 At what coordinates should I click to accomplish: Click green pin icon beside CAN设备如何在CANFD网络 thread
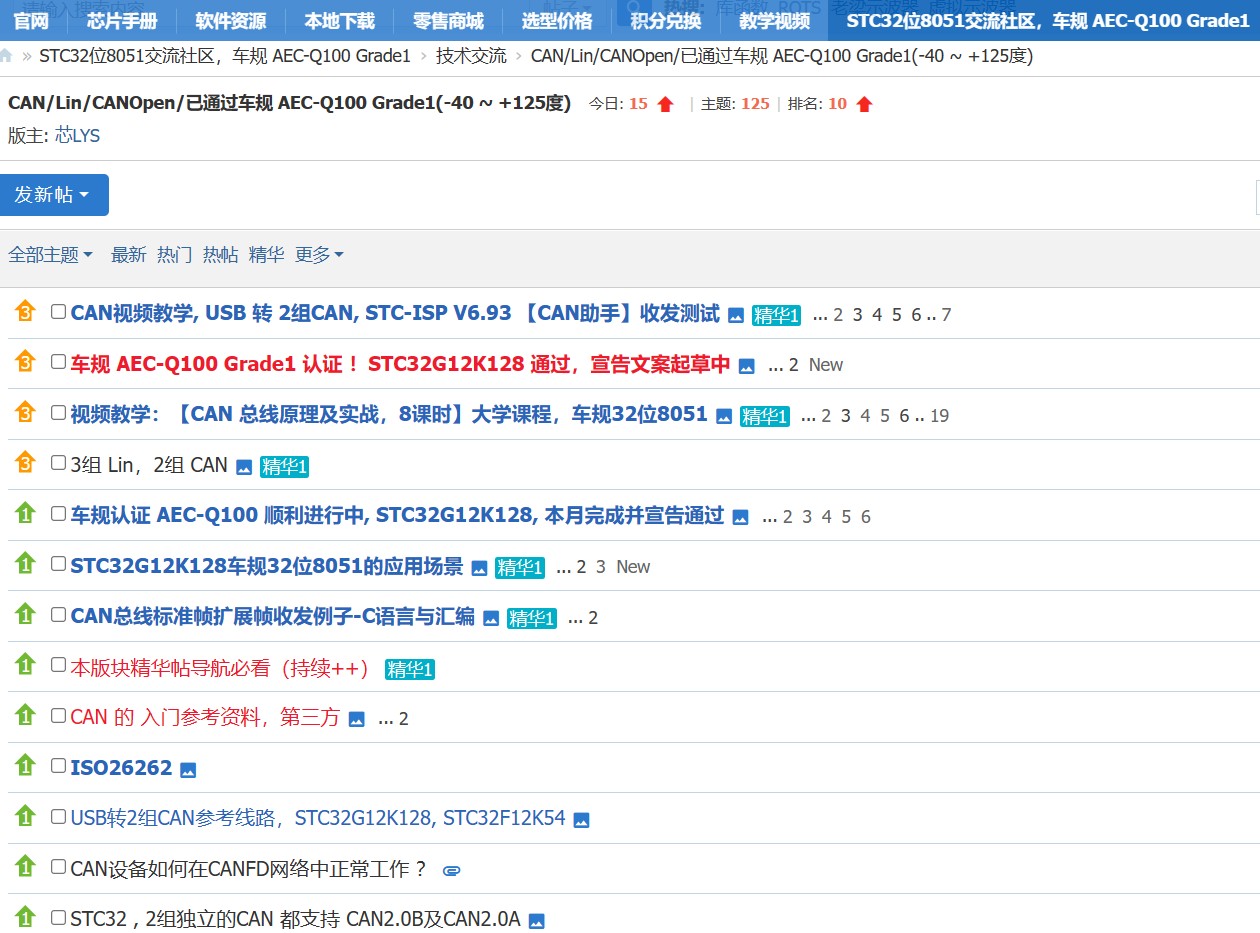[25, 867]
